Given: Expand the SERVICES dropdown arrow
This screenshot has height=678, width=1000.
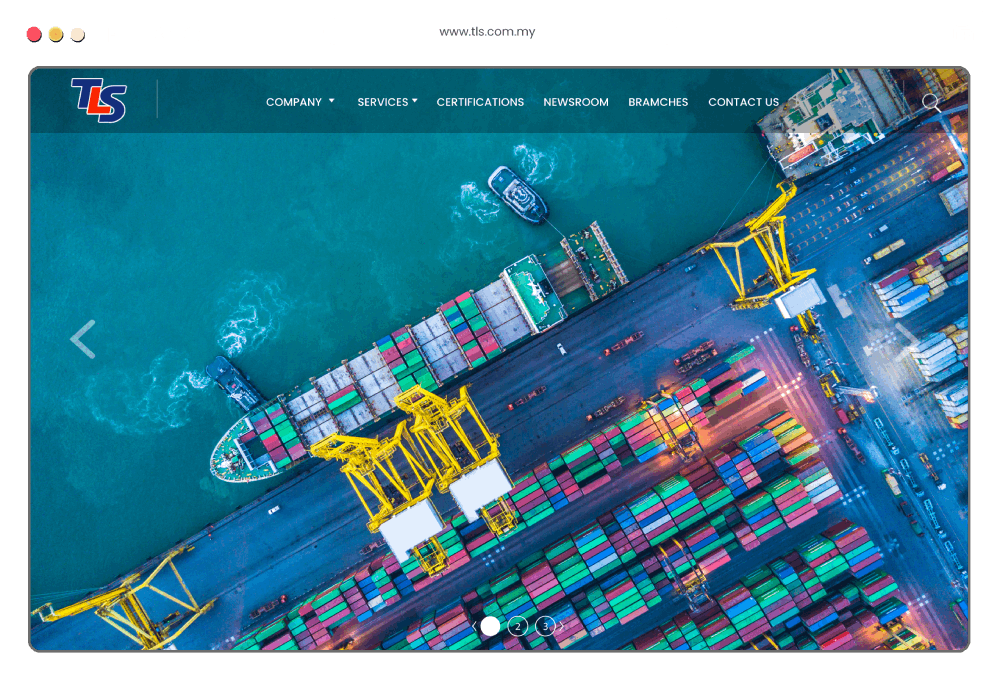Looking at the screenshot, I should [414, 101].
